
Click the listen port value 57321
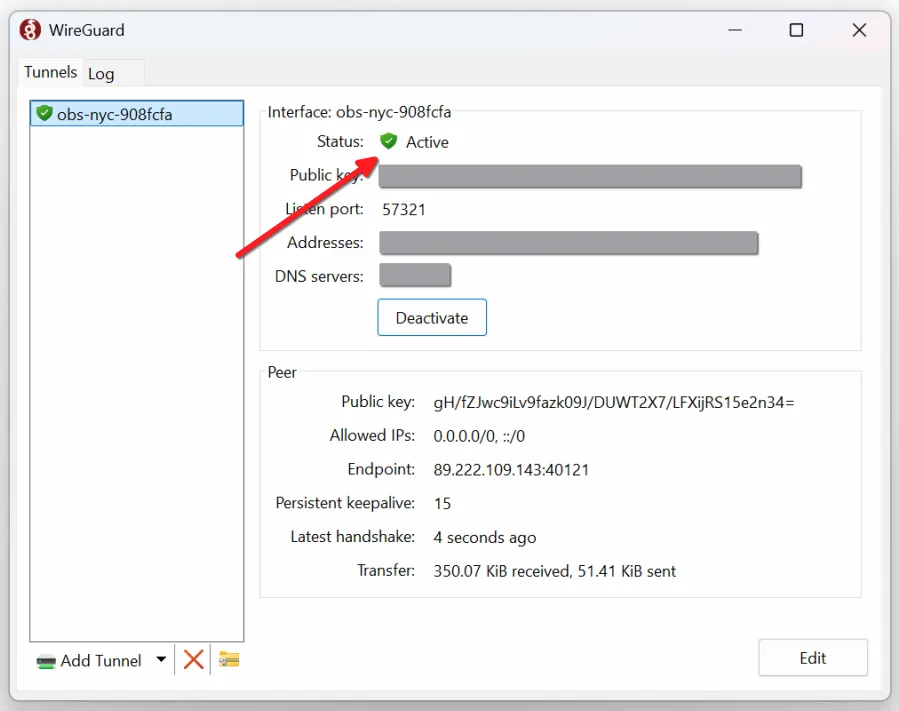pyautogui.click(x=404, y=209)
